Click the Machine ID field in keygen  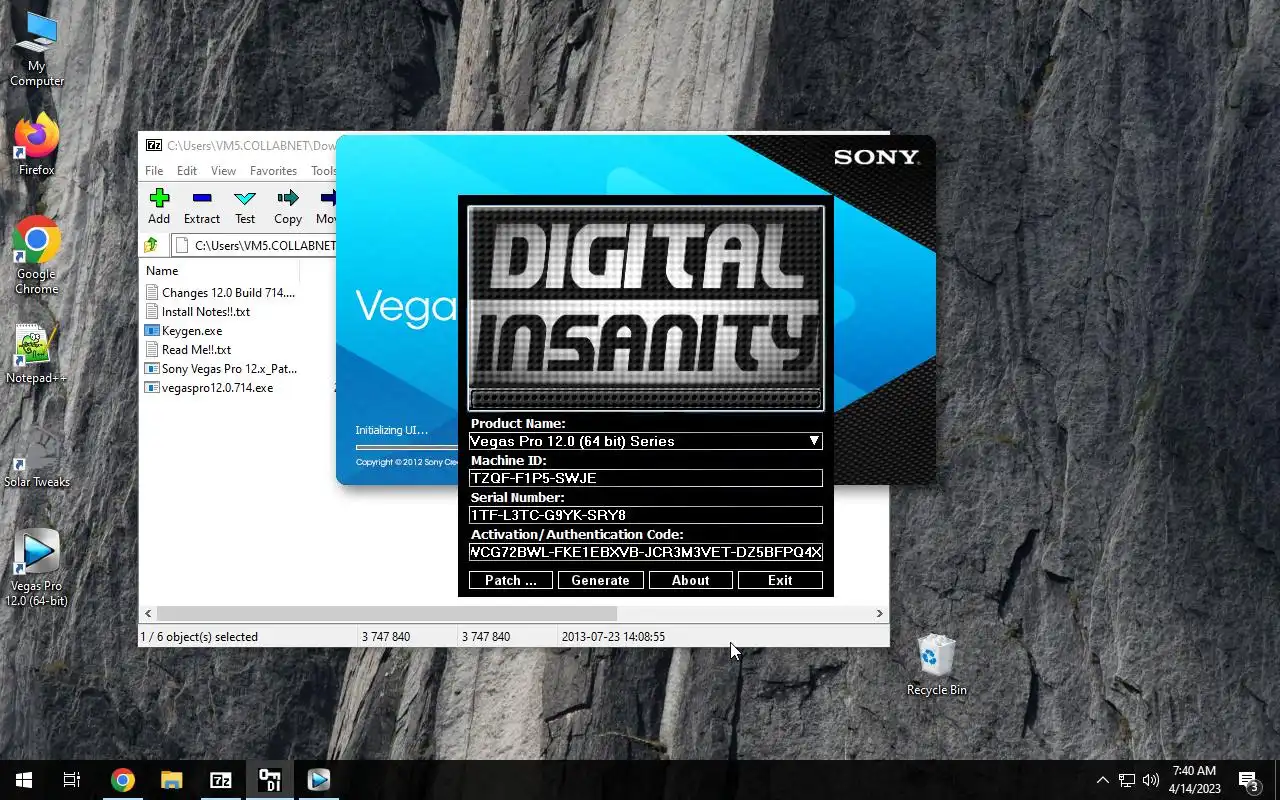646,478
